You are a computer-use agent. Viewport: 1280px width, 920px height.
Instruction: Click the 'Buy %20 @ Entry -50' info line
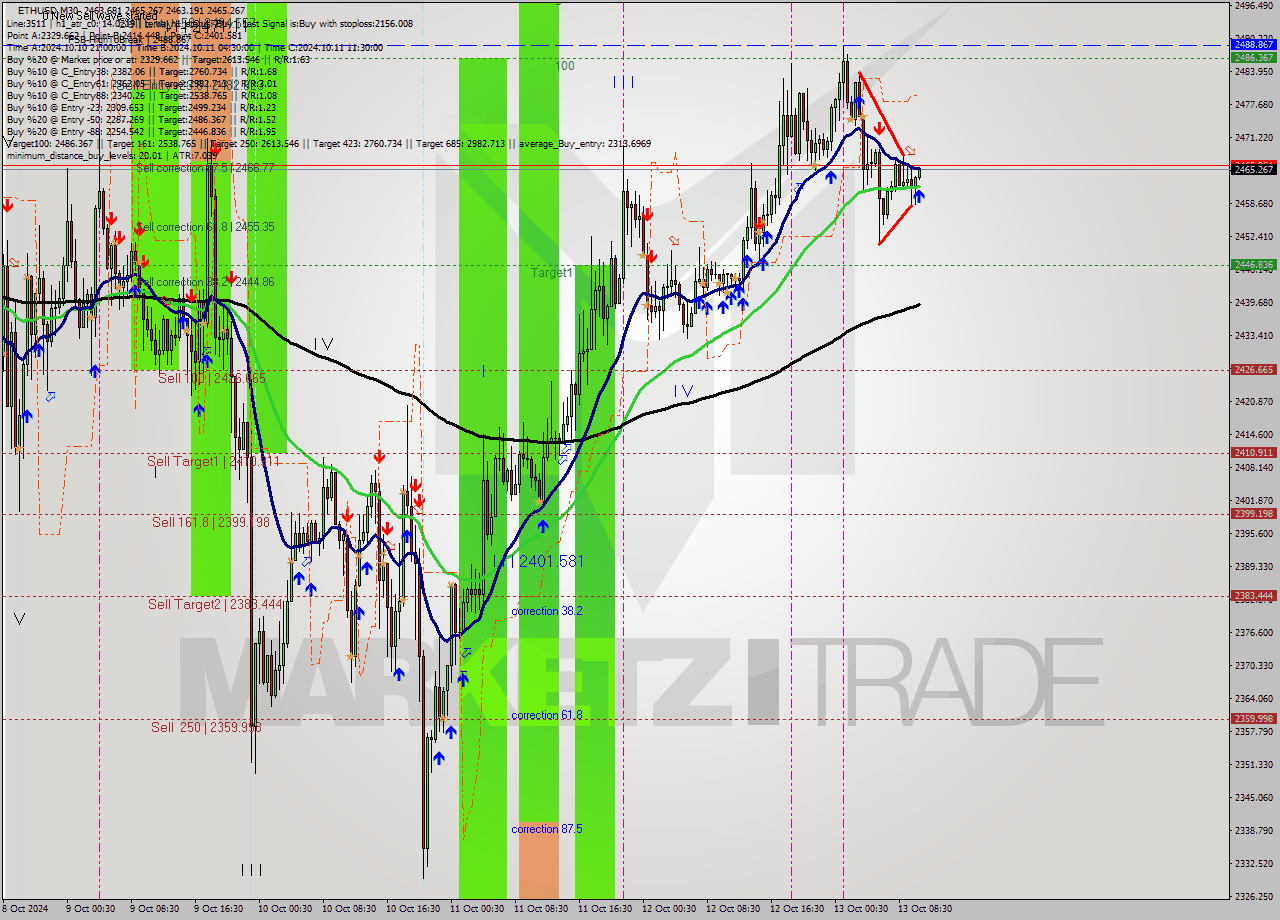(x=141, y=120)
